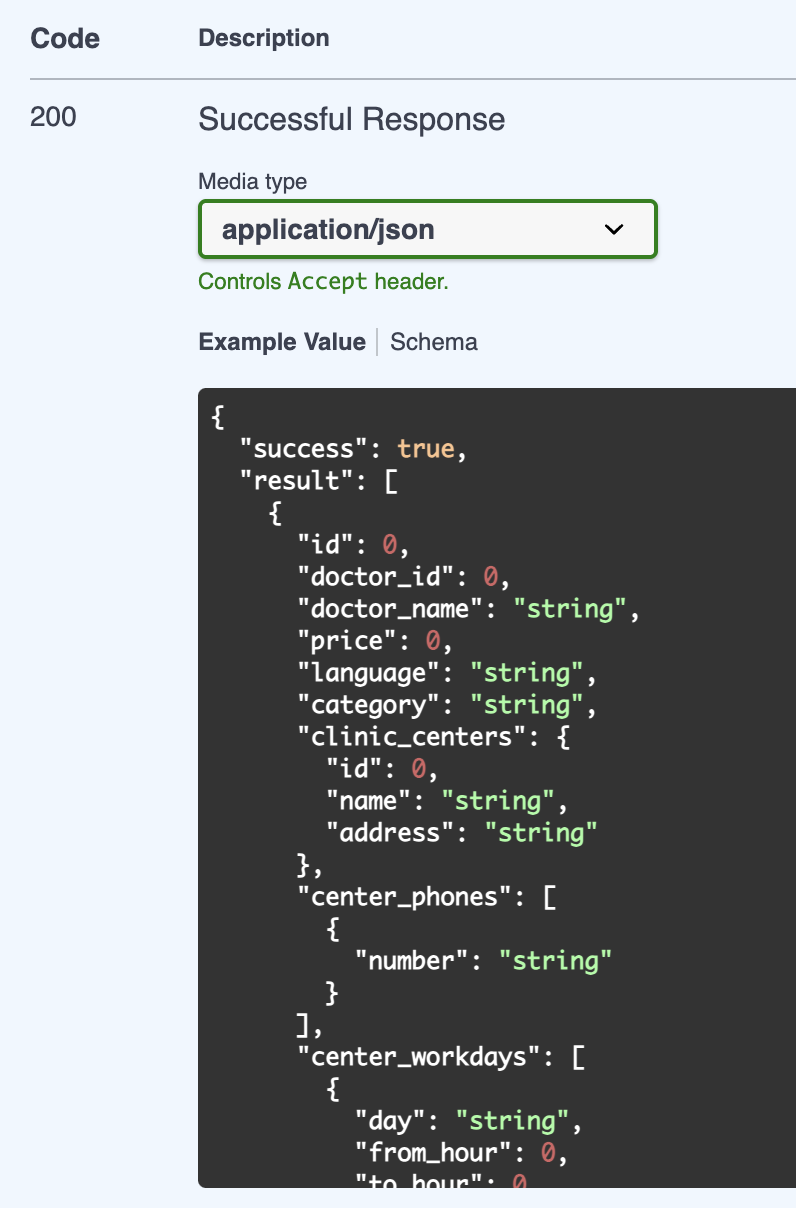Open the application/json media type dropdown

pos(427,229)
